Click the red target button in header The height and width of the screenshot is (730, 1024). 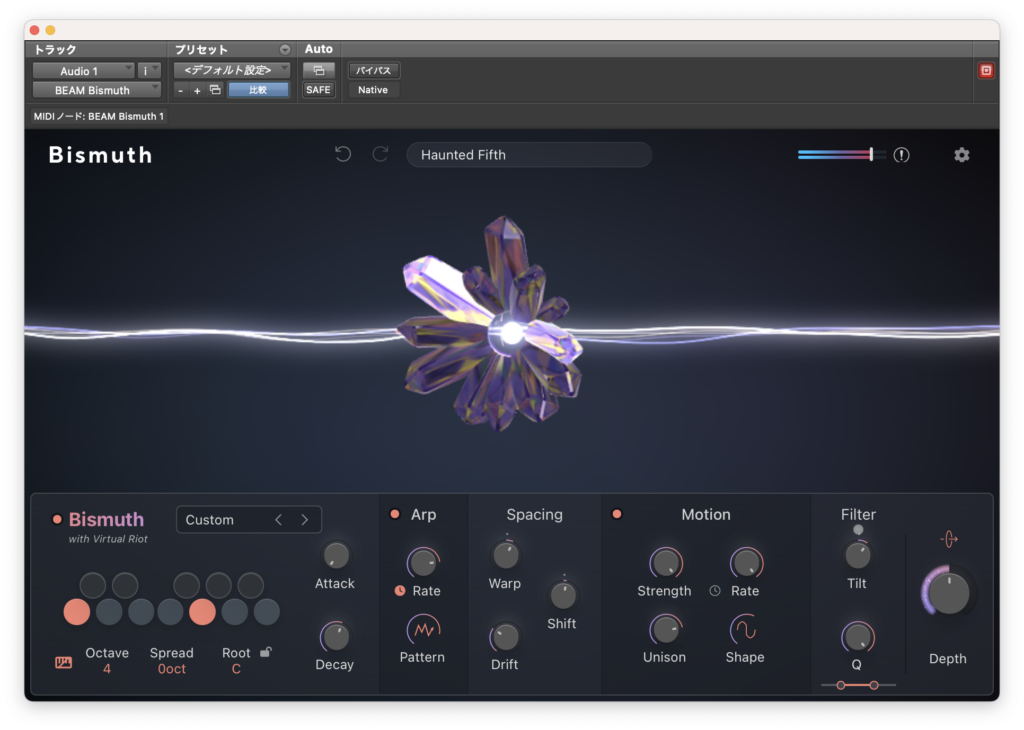point(986,71)
